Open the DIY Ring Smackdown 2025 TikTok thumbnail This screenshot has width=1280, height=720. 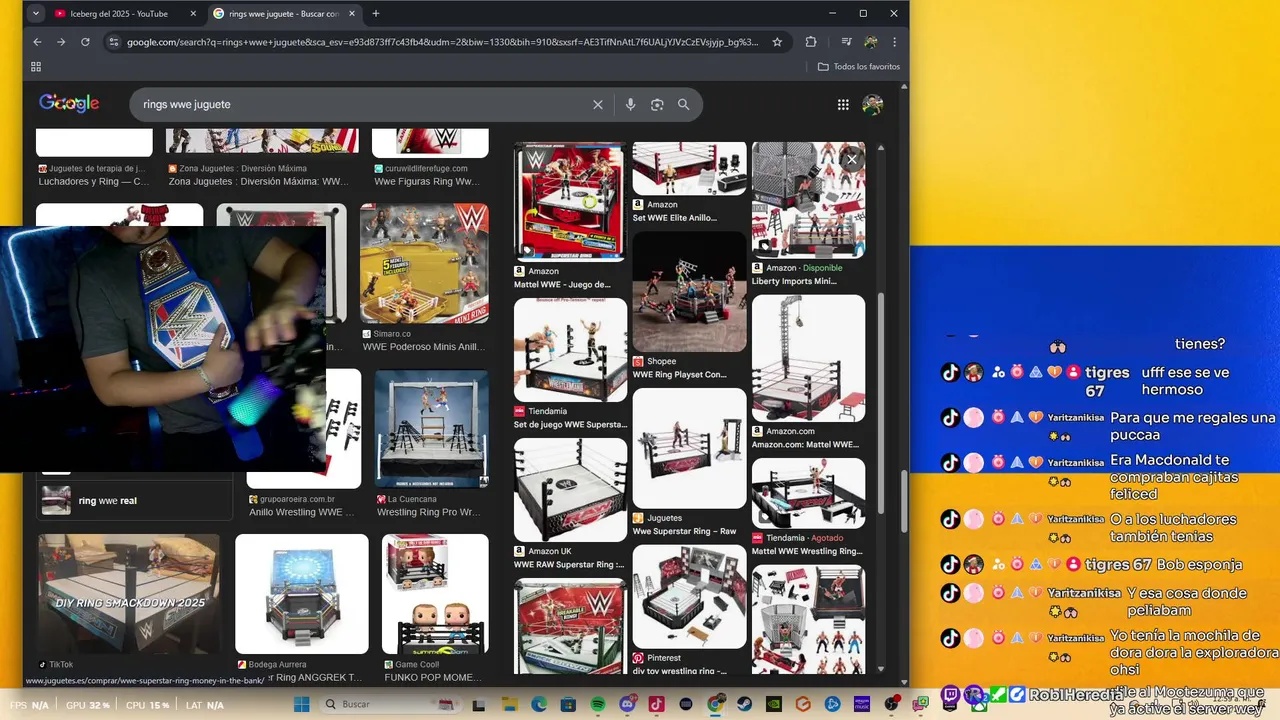[129, 594]
